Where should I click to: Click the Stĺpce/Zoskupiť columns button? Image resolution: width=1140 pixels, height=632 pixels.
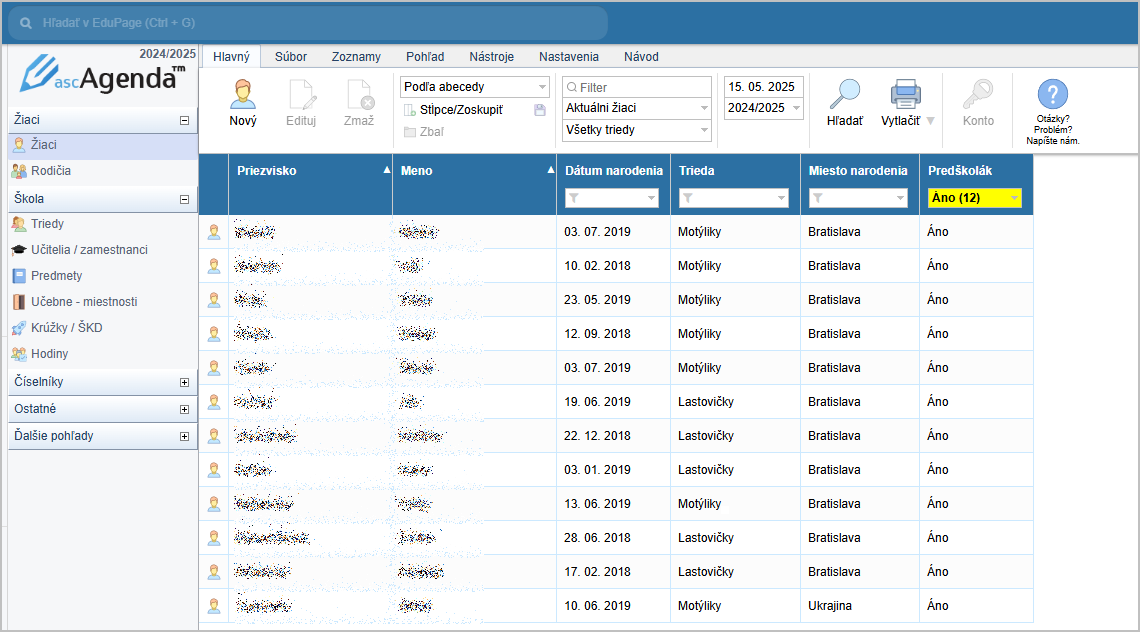460,110
